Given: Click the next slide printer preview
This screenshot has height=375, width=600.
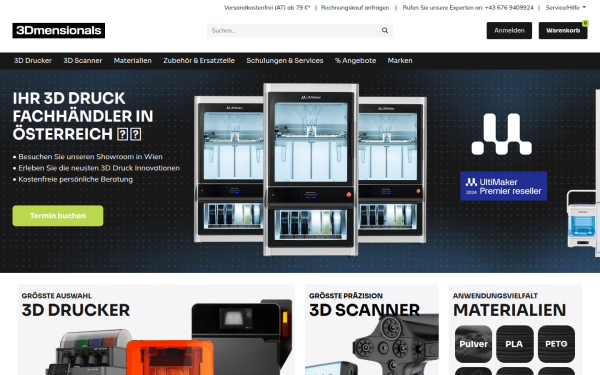Looking at the screenshot, I should click(x=583, y=172).
